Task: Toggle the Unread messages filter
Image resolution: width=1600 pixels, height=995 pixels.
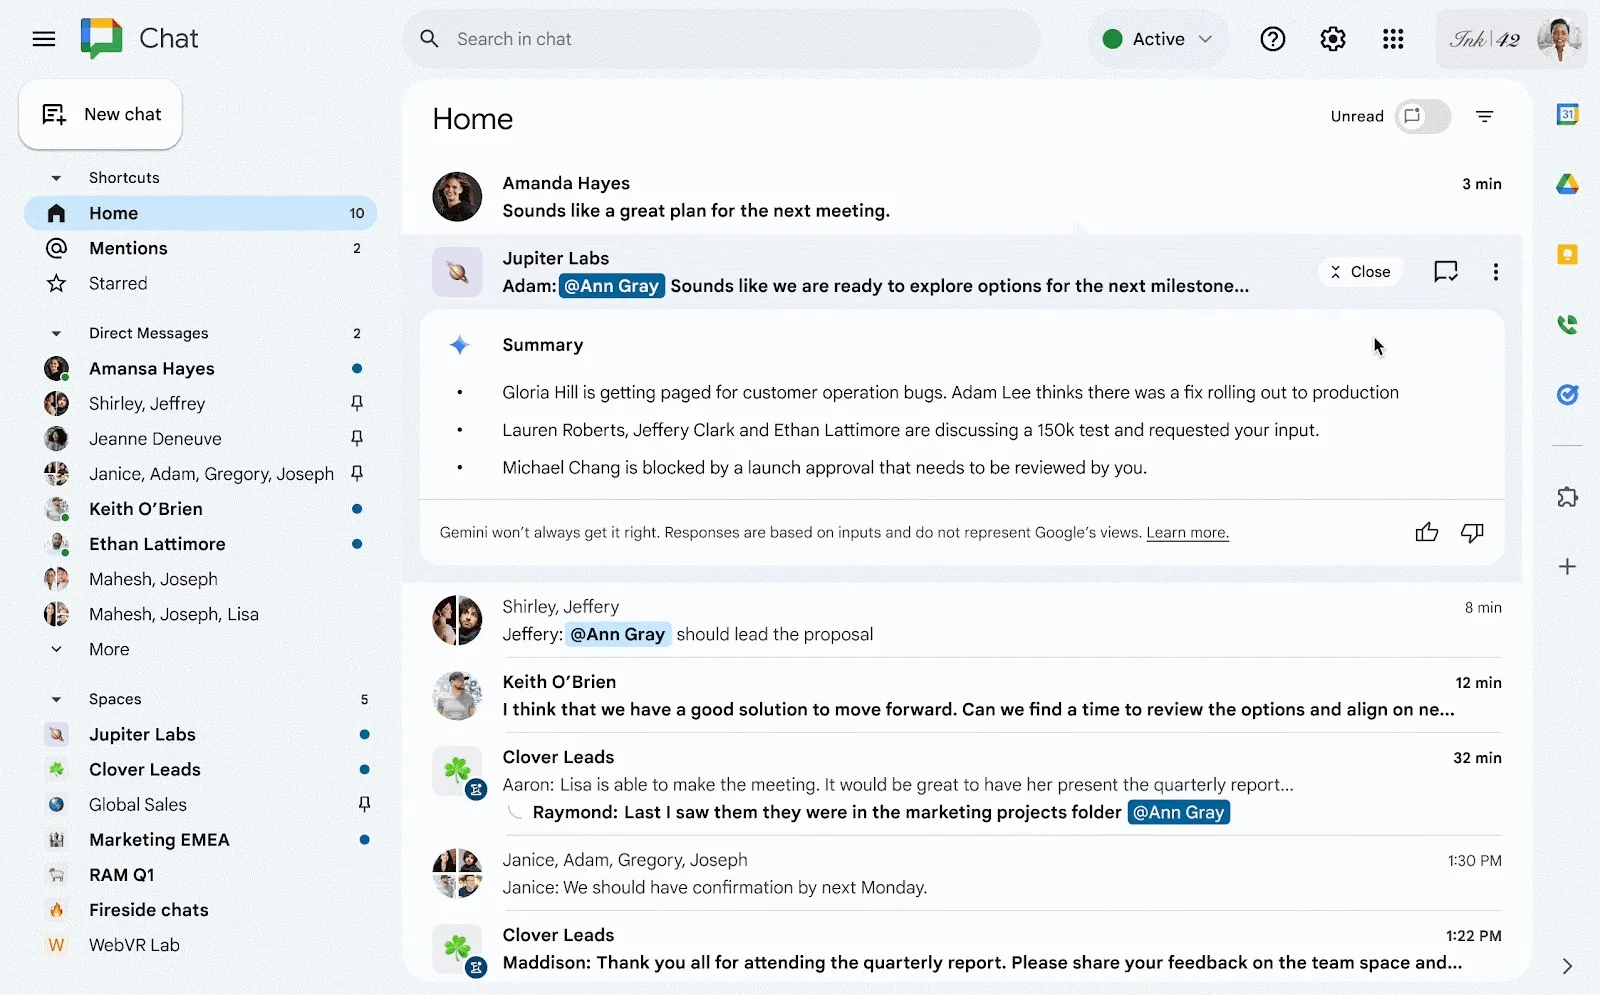Action: coord(1423,116)
